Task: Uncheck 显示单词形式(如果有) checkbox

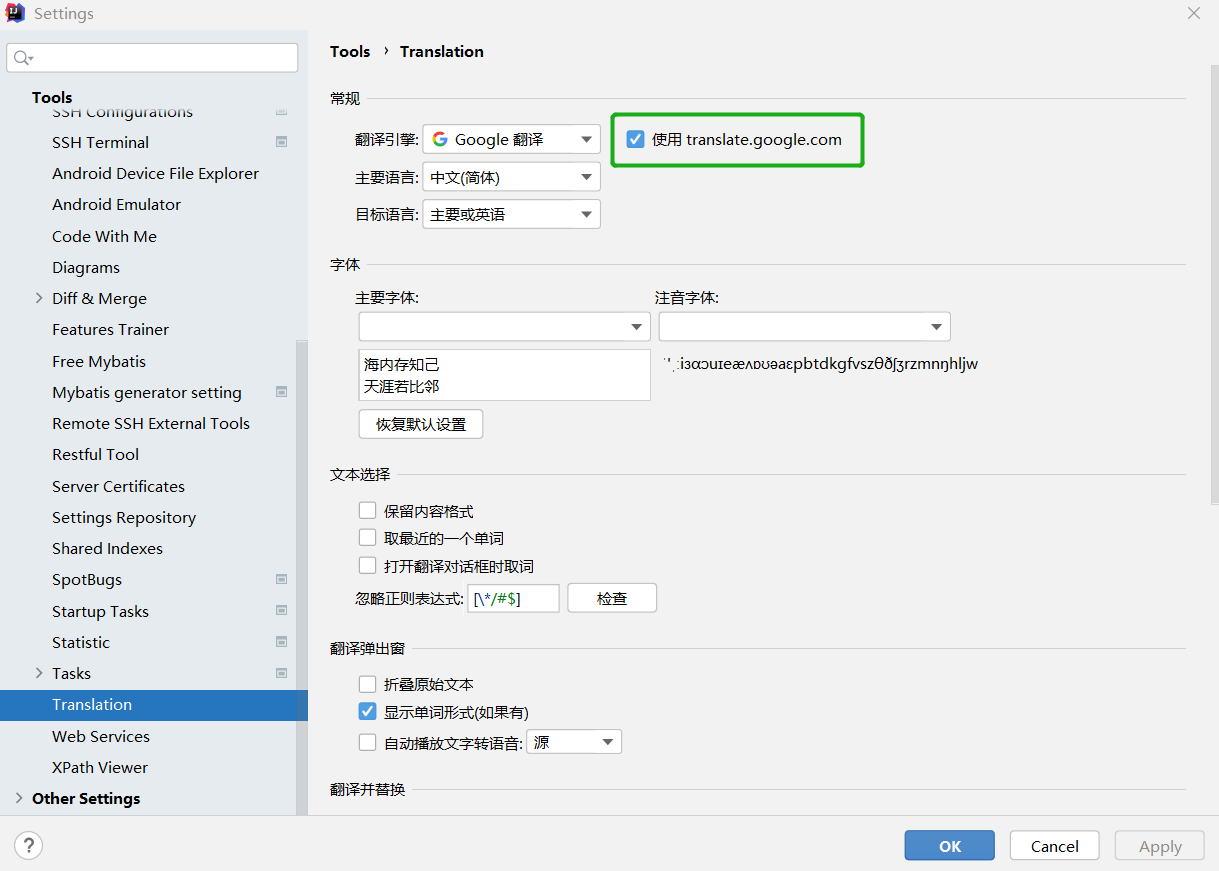Action: coord(367,712)
